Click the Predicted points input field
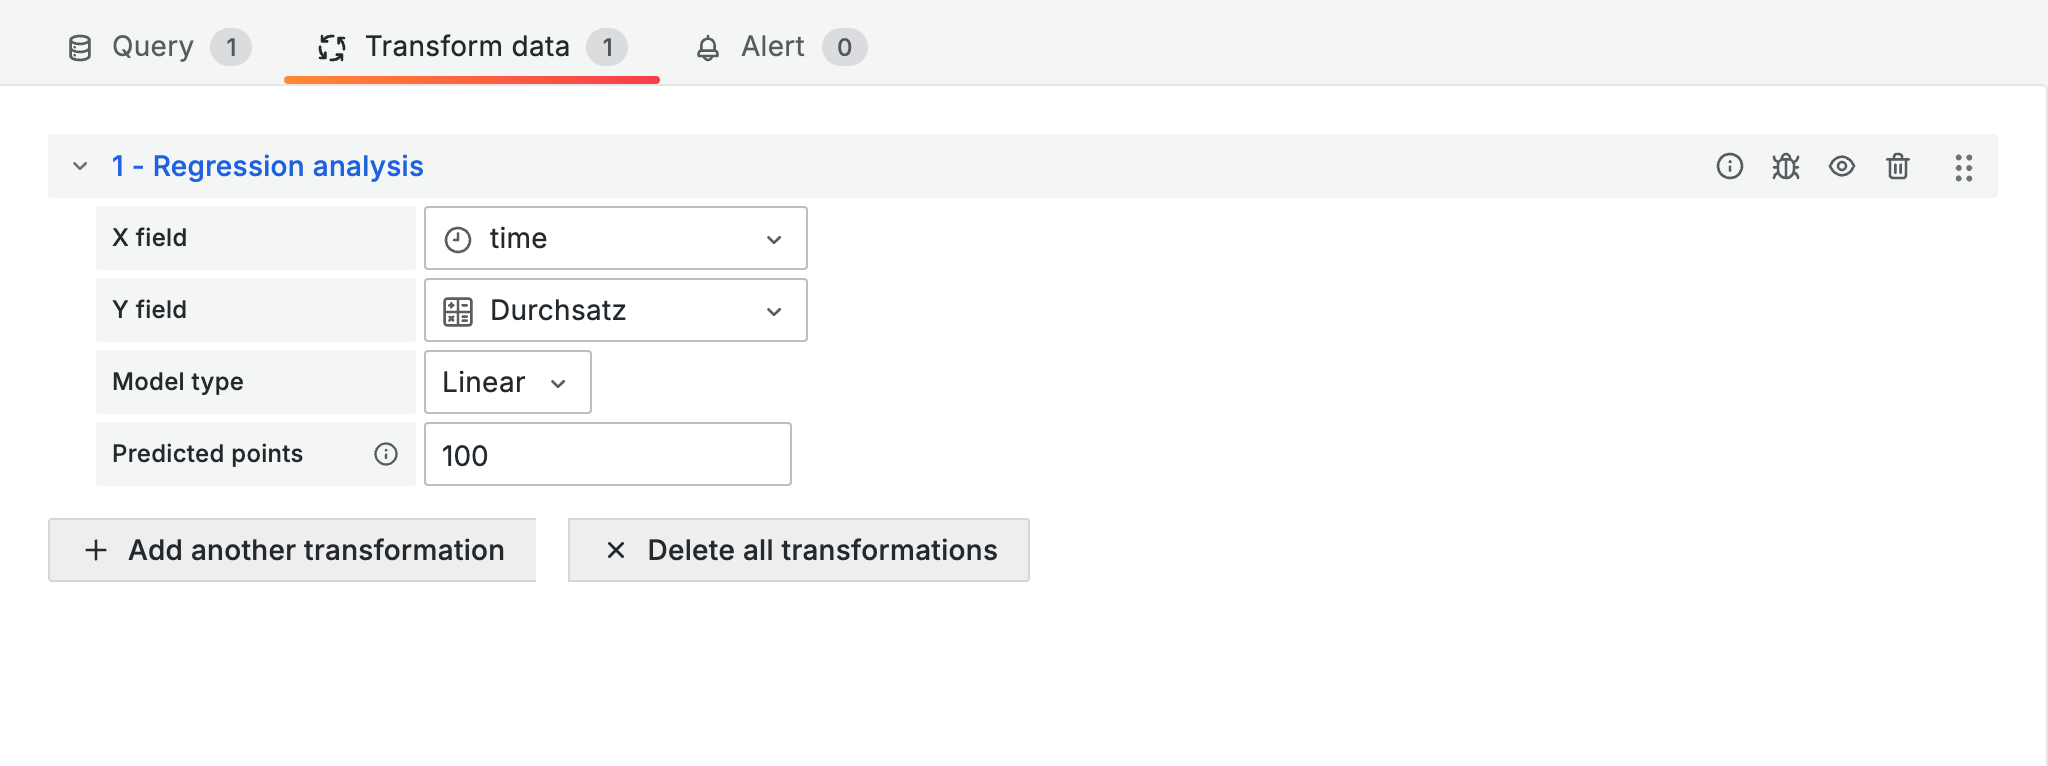 607,455
